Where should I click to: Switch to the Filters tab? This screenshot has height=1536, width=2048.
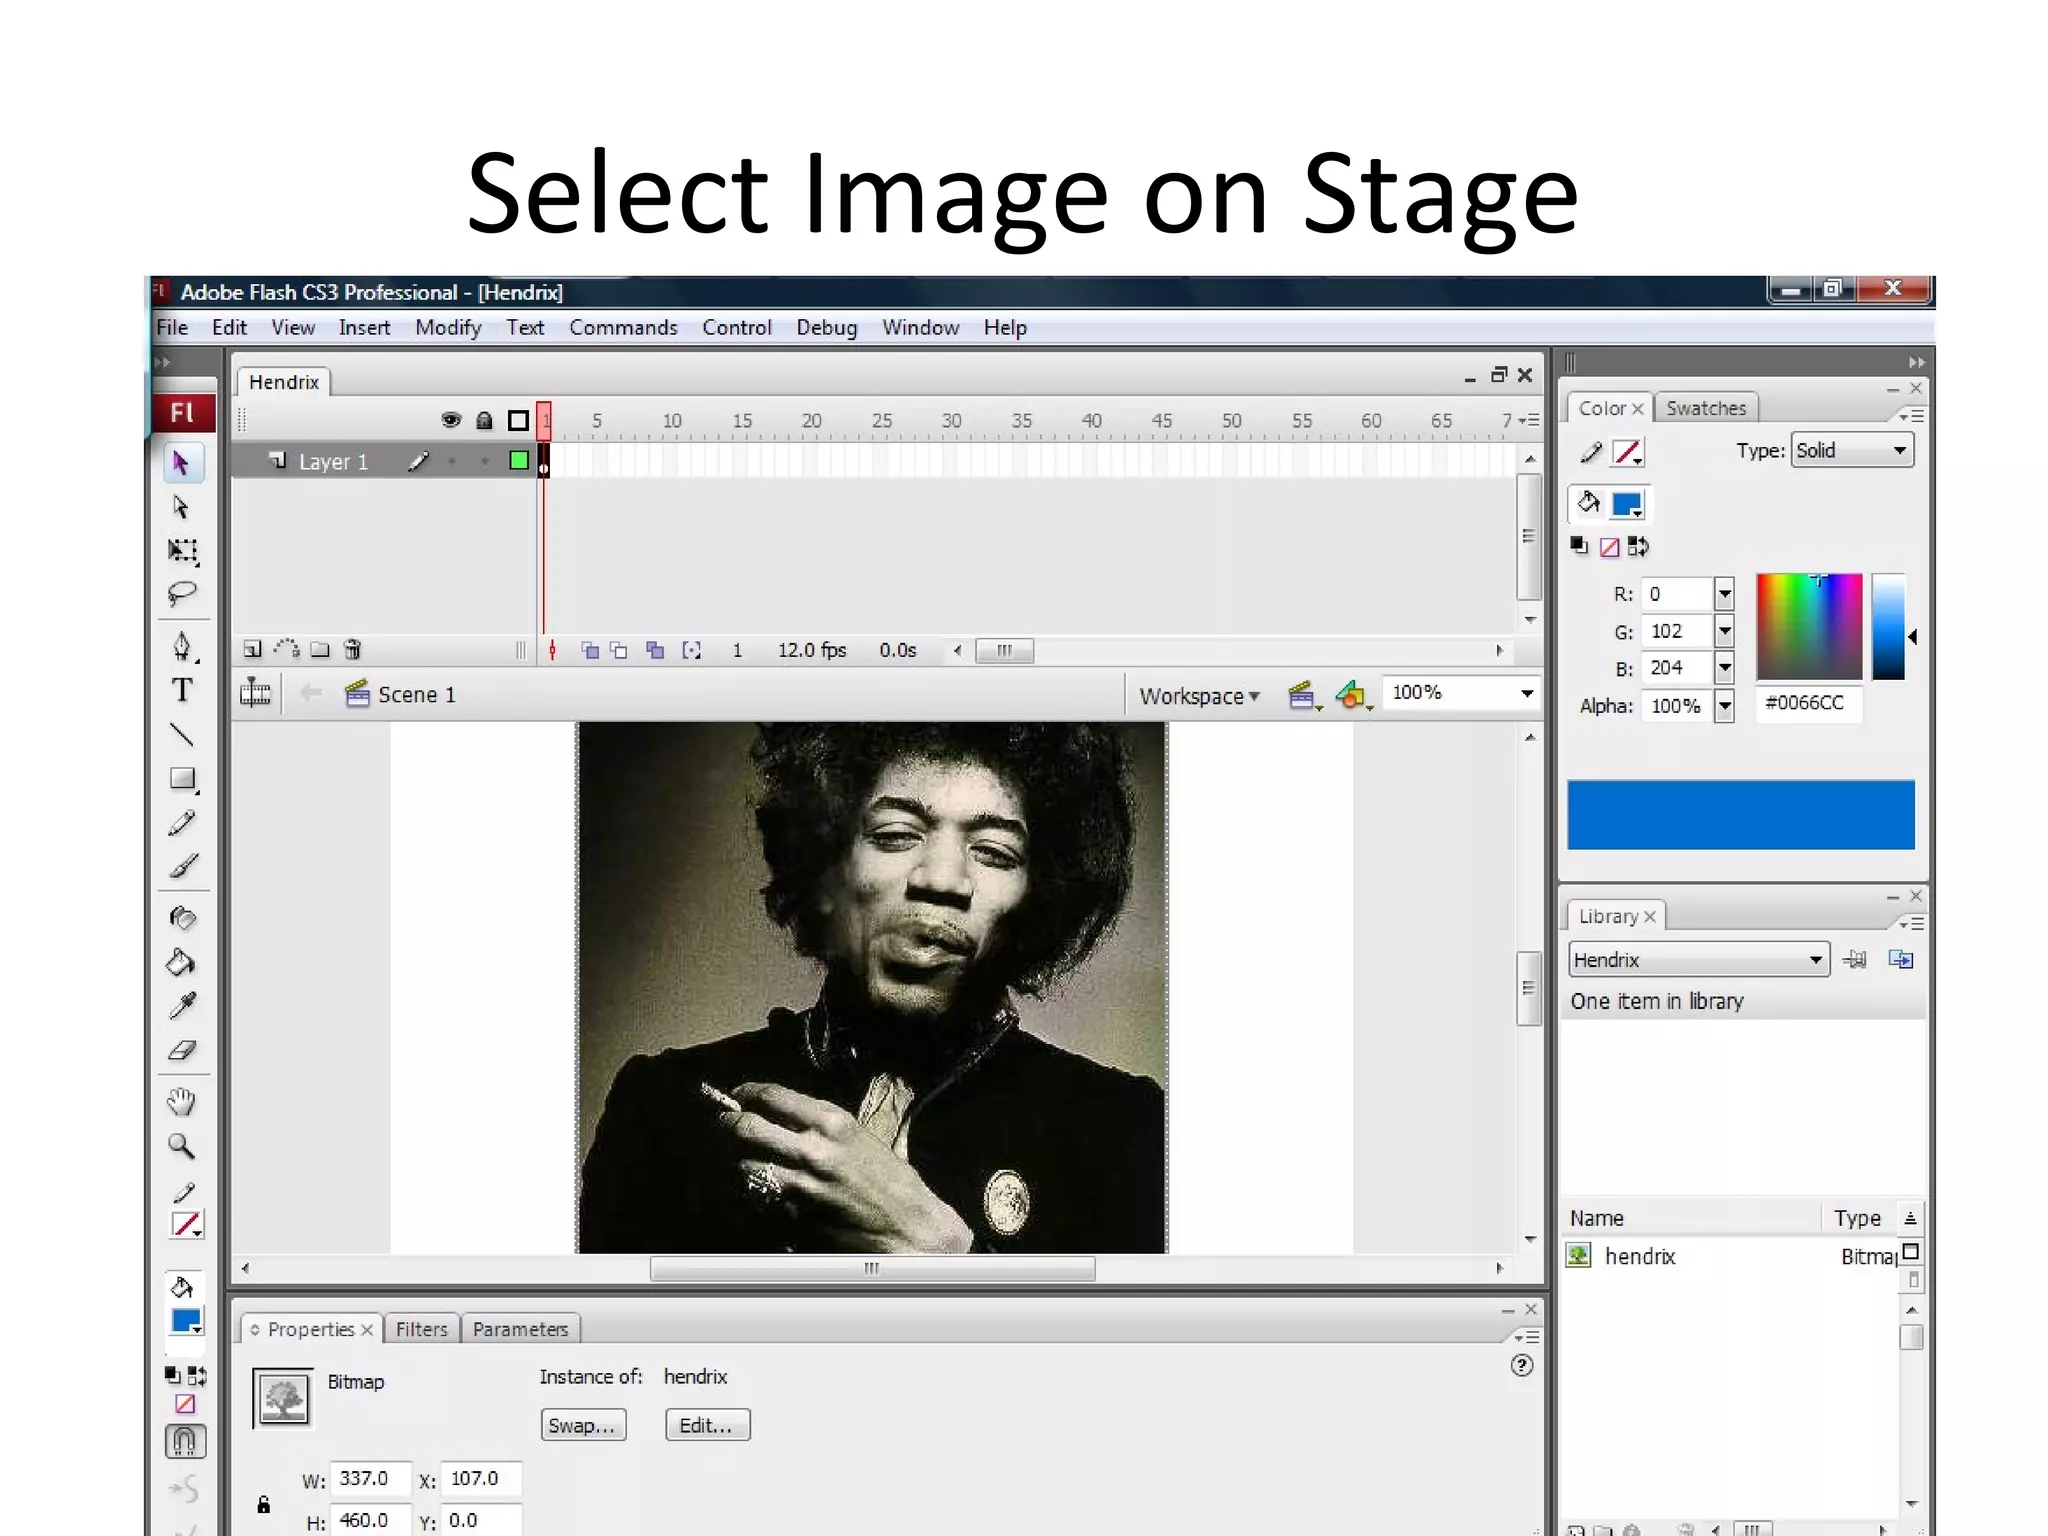[x=421, y=1329]
